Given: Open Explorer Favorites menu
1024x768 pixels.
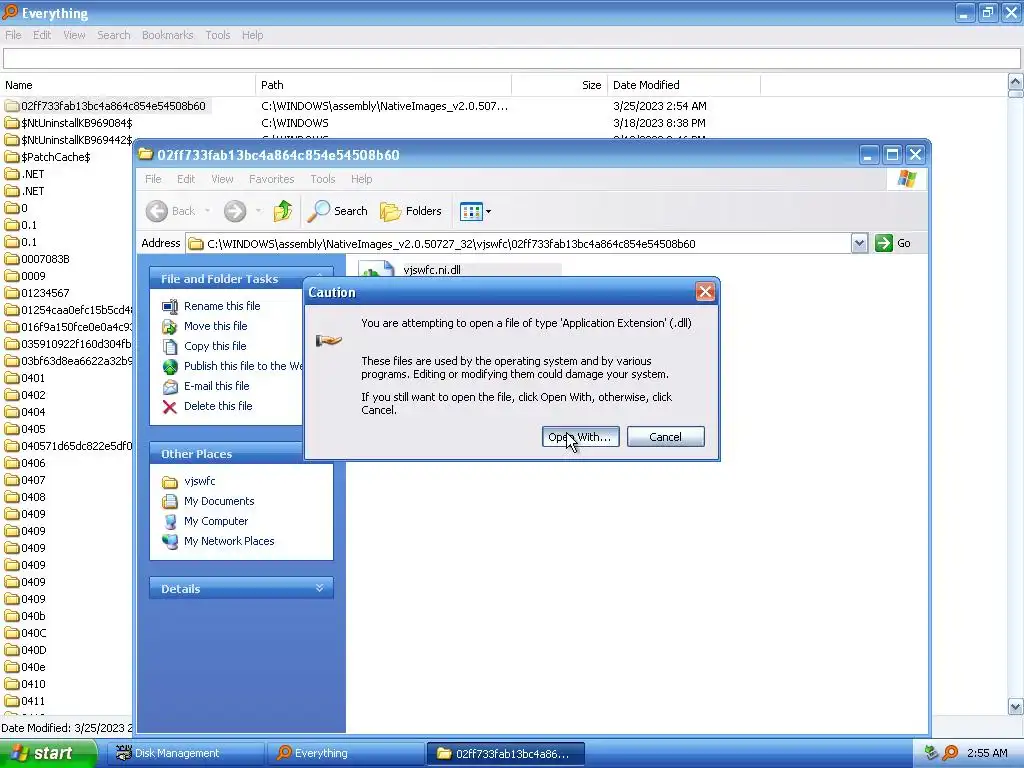Looking at the screenshot, I should point(272,179).
